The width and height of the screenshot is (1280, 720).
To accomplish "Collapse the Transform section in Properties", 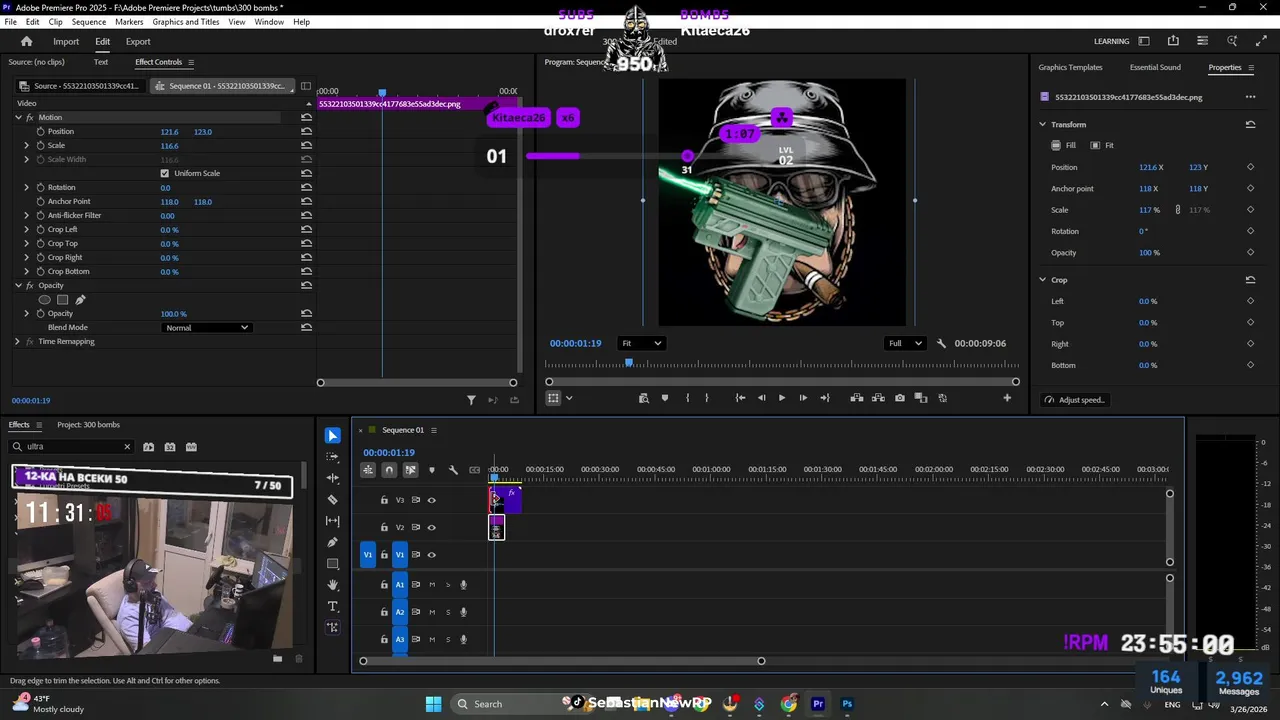I will [1042, 124].
